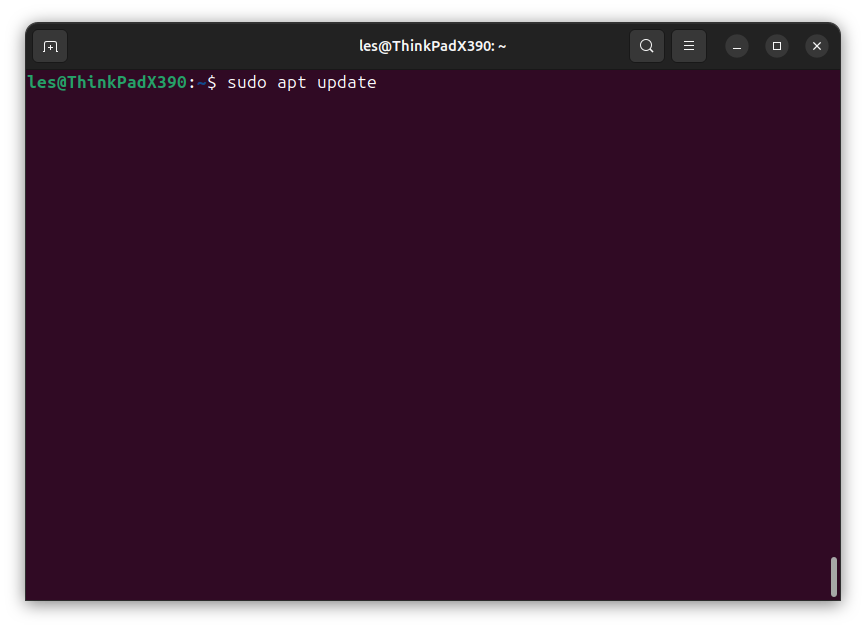Minimize the terminal window

click(x=737, y=46)
